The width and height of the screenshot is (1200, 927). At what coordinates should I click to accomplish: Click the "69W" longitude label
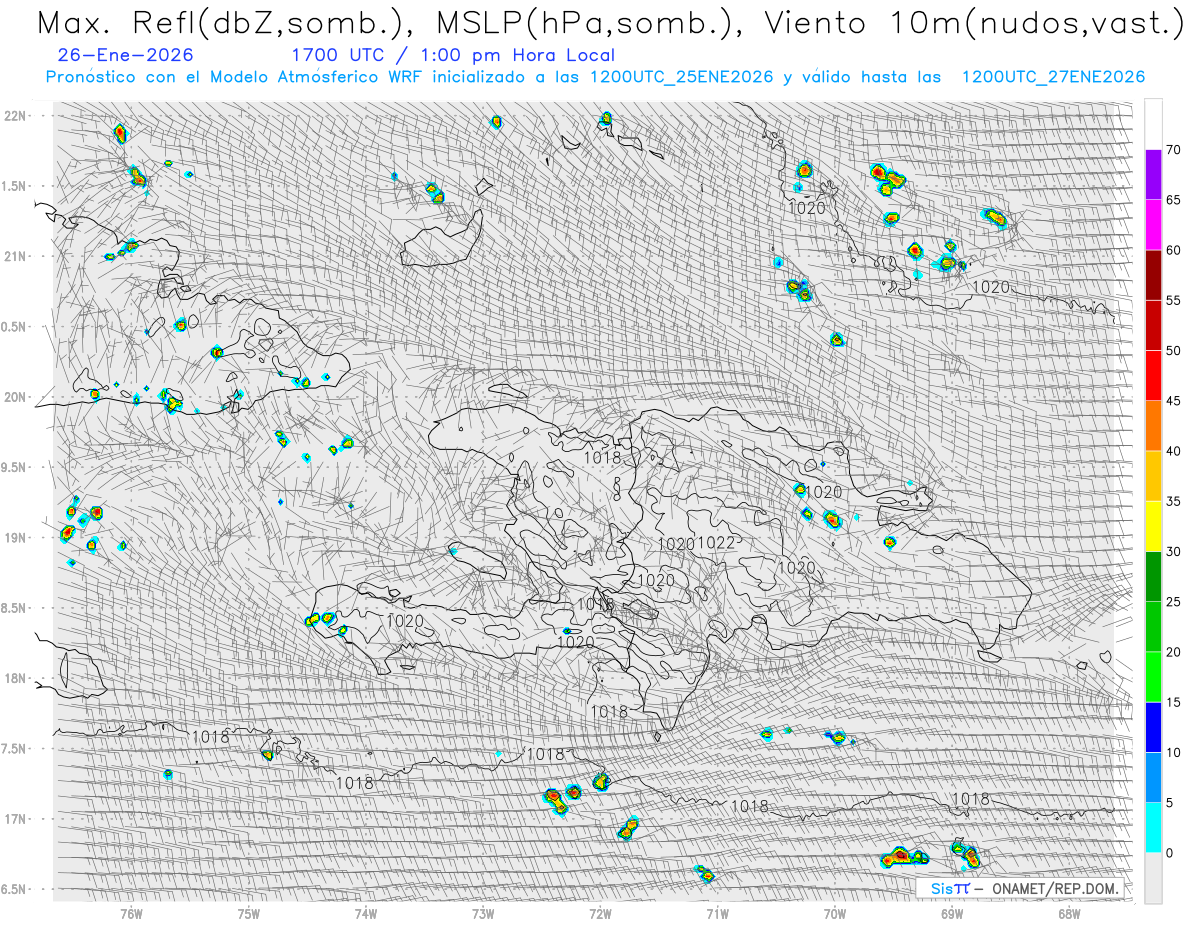951,913
